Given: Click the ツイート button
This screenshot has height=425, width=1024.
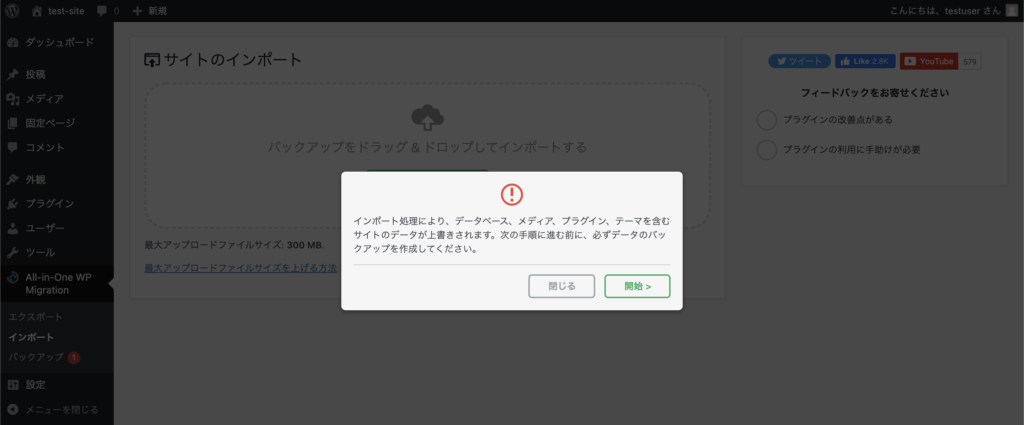Looking at the screenshot, I should tap(799, 61).
